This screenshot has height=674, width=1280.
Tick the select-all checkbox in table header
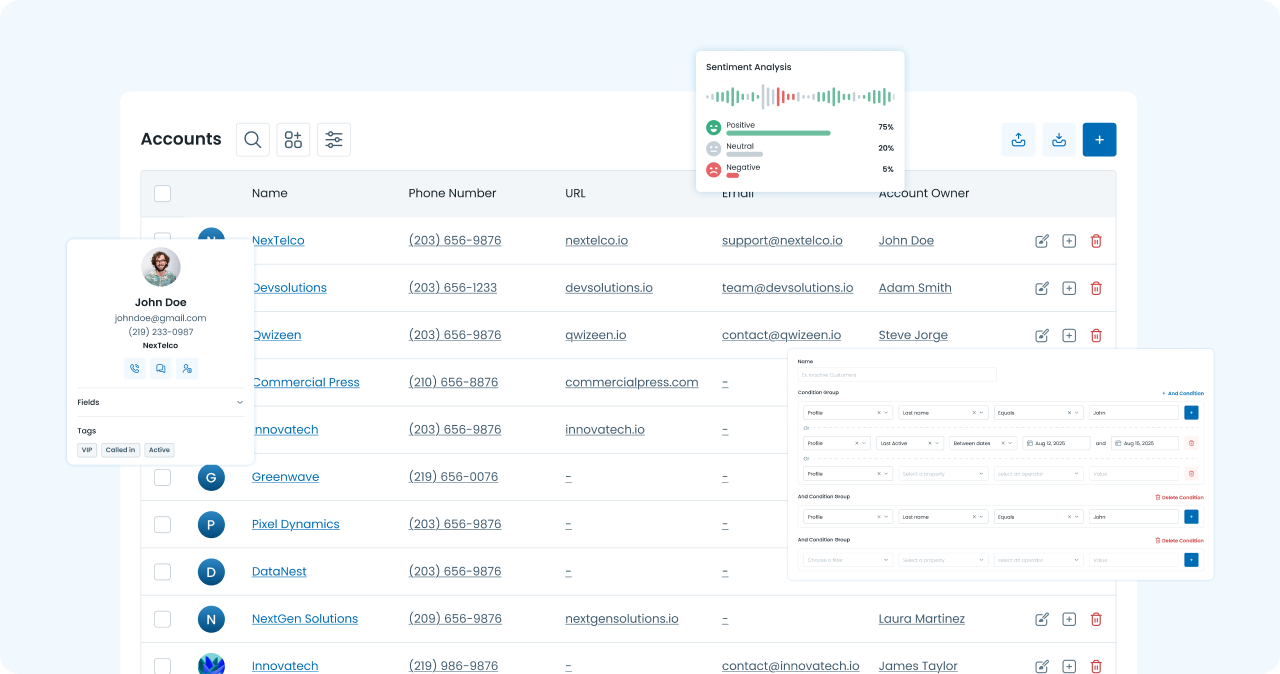162,194
